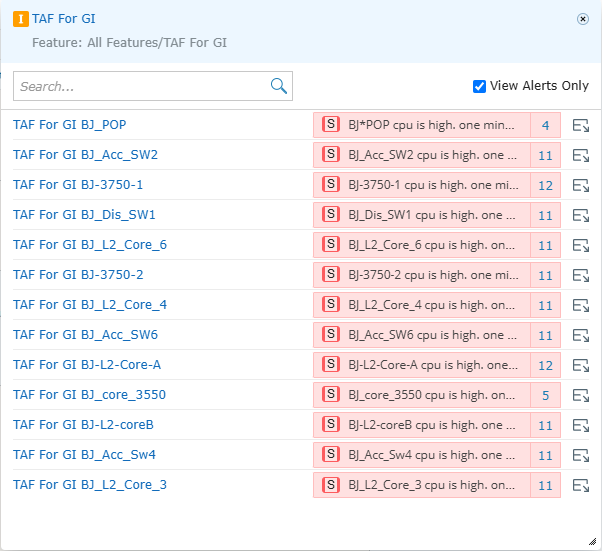Click S status icon in BJ-L2-Core-A alert

point(331,364)
